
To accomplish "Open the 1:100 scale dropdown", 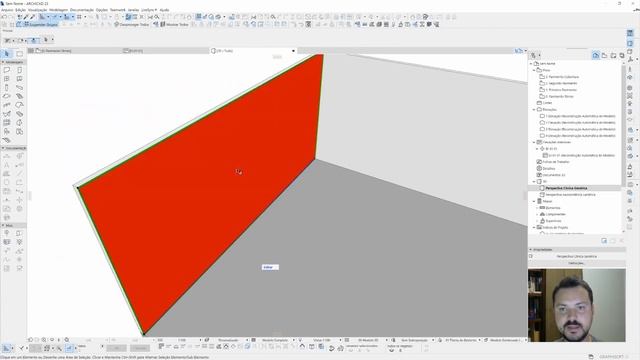I will 182,340.
